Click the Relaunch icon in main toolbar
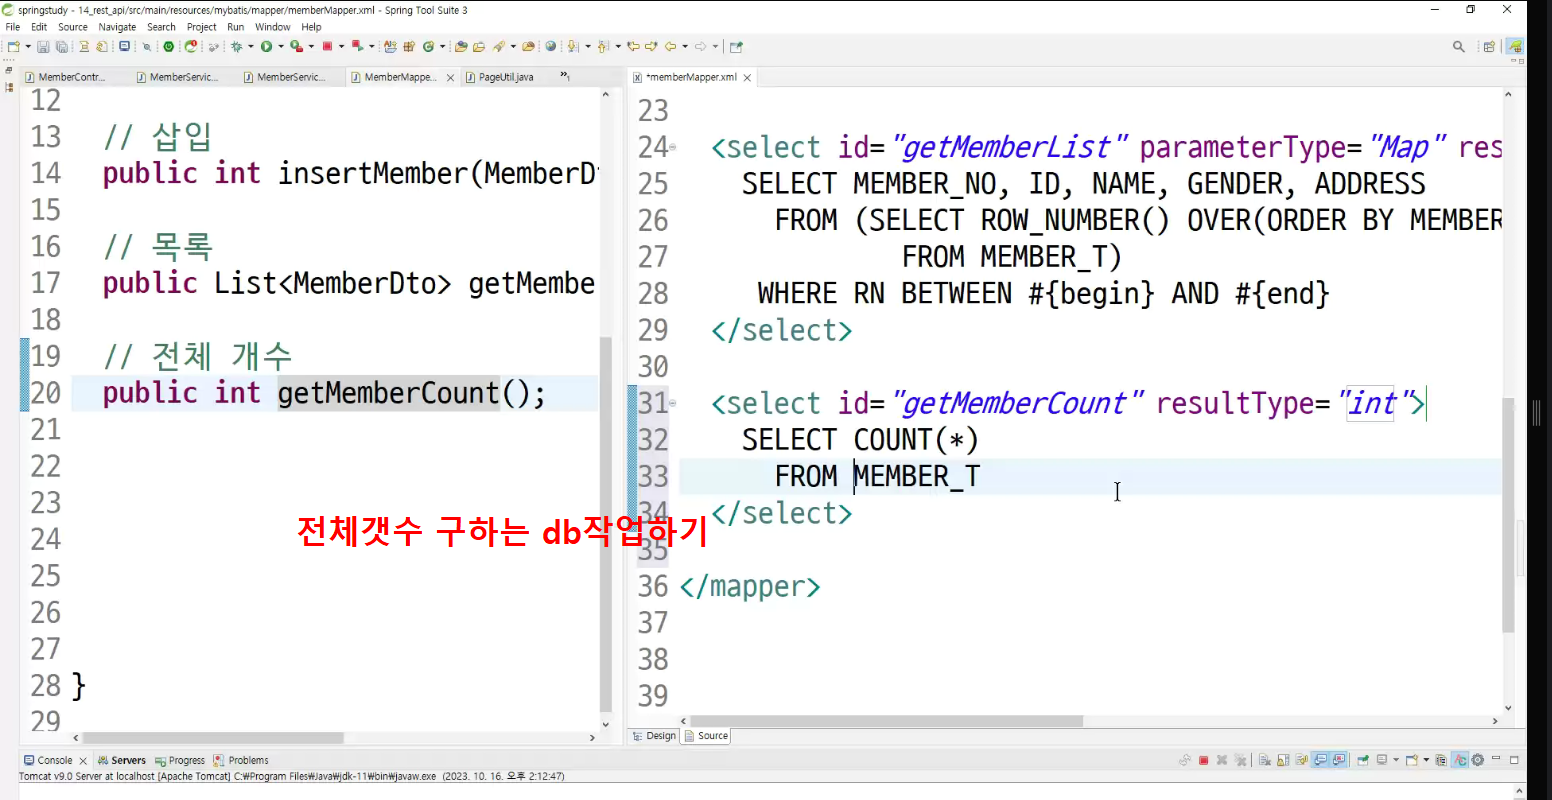The image size is (1552, 800). click(x=357, y=46)
